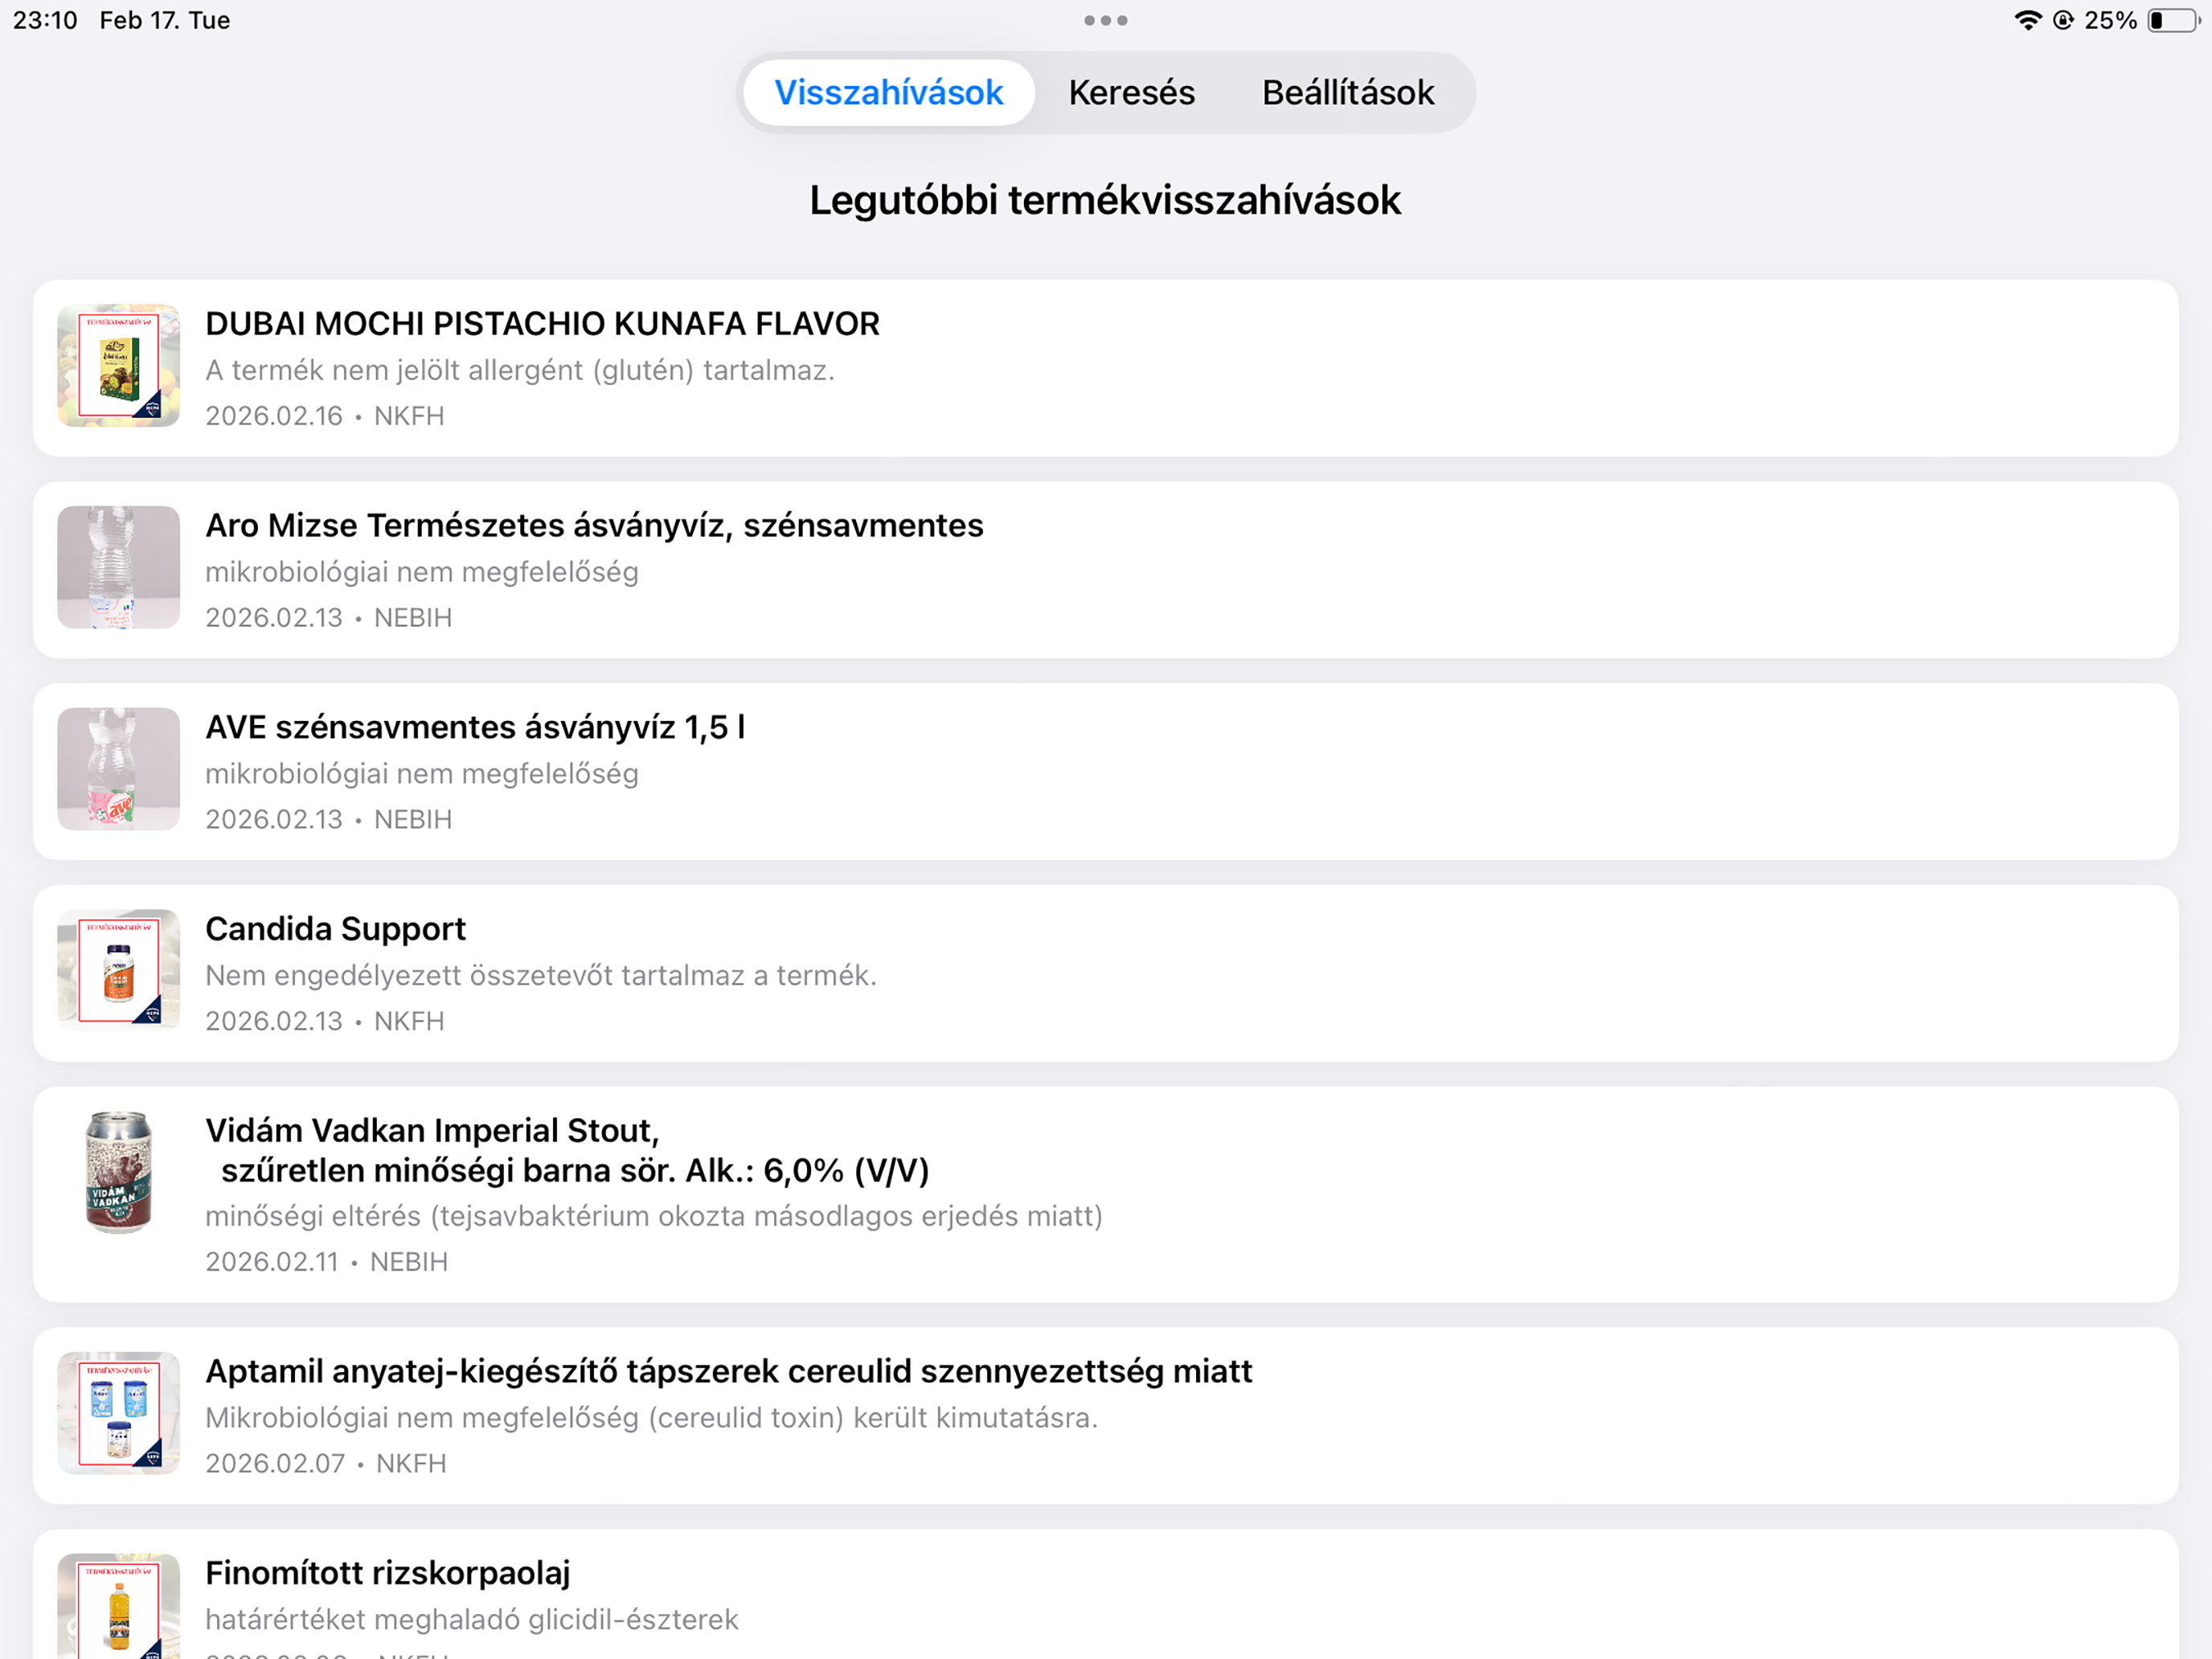Open Aptamil formula product thumbnail
Image resolution: width=2212 pixels, height=1659 pixels.
119,1413
